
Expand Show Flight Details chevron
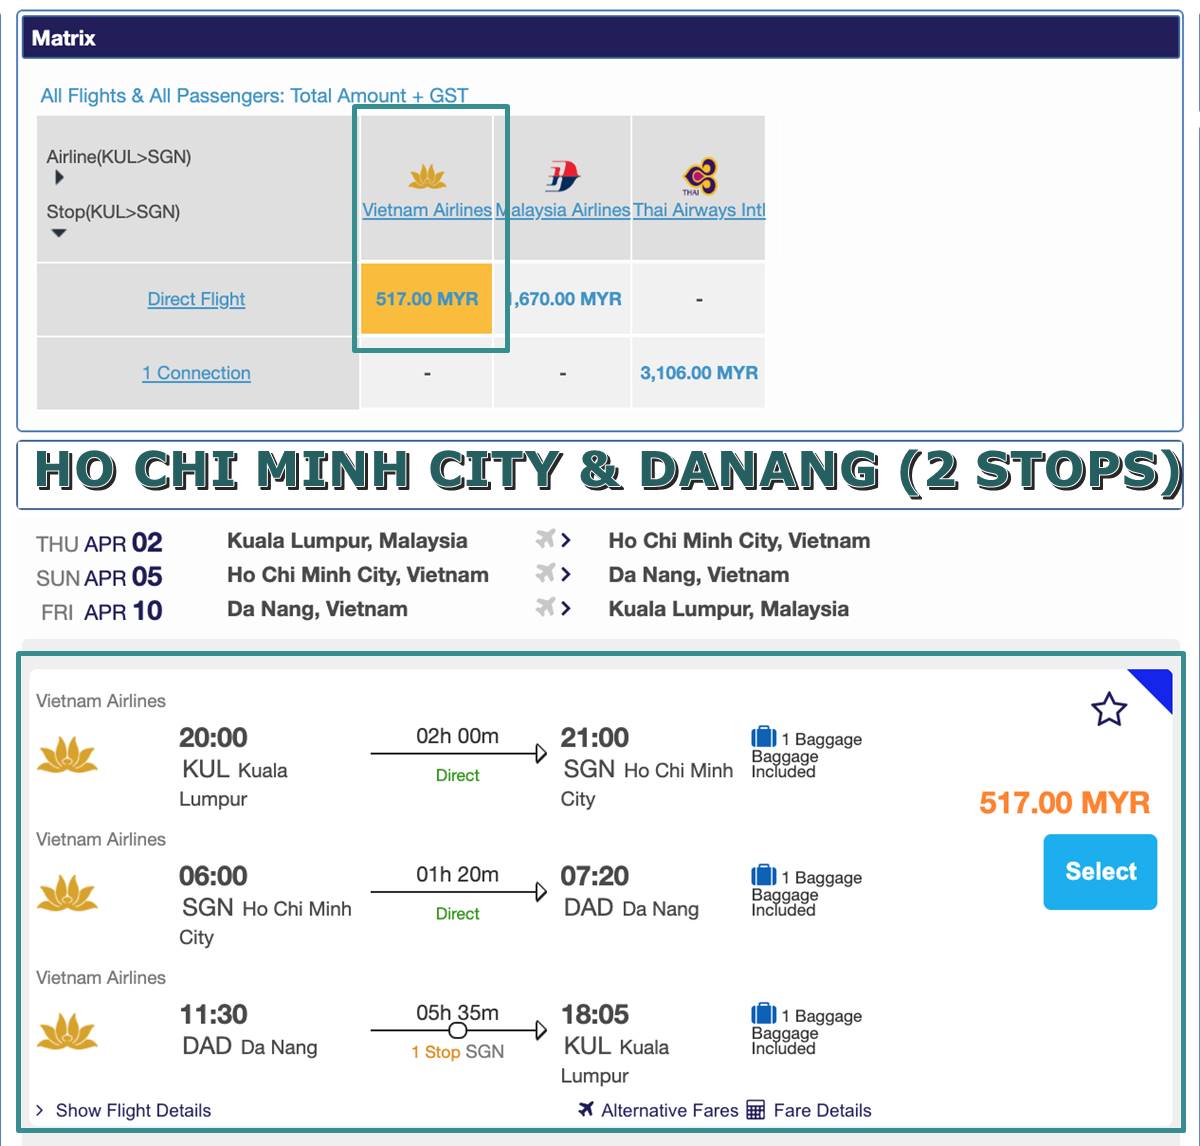point(40,1110)
